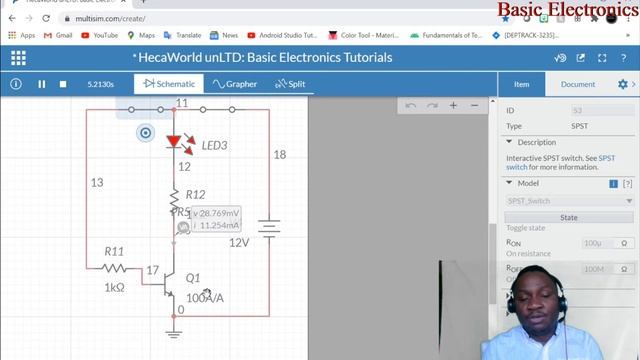Go back in the browser
640x360 pixels.
tap(12, 18)
